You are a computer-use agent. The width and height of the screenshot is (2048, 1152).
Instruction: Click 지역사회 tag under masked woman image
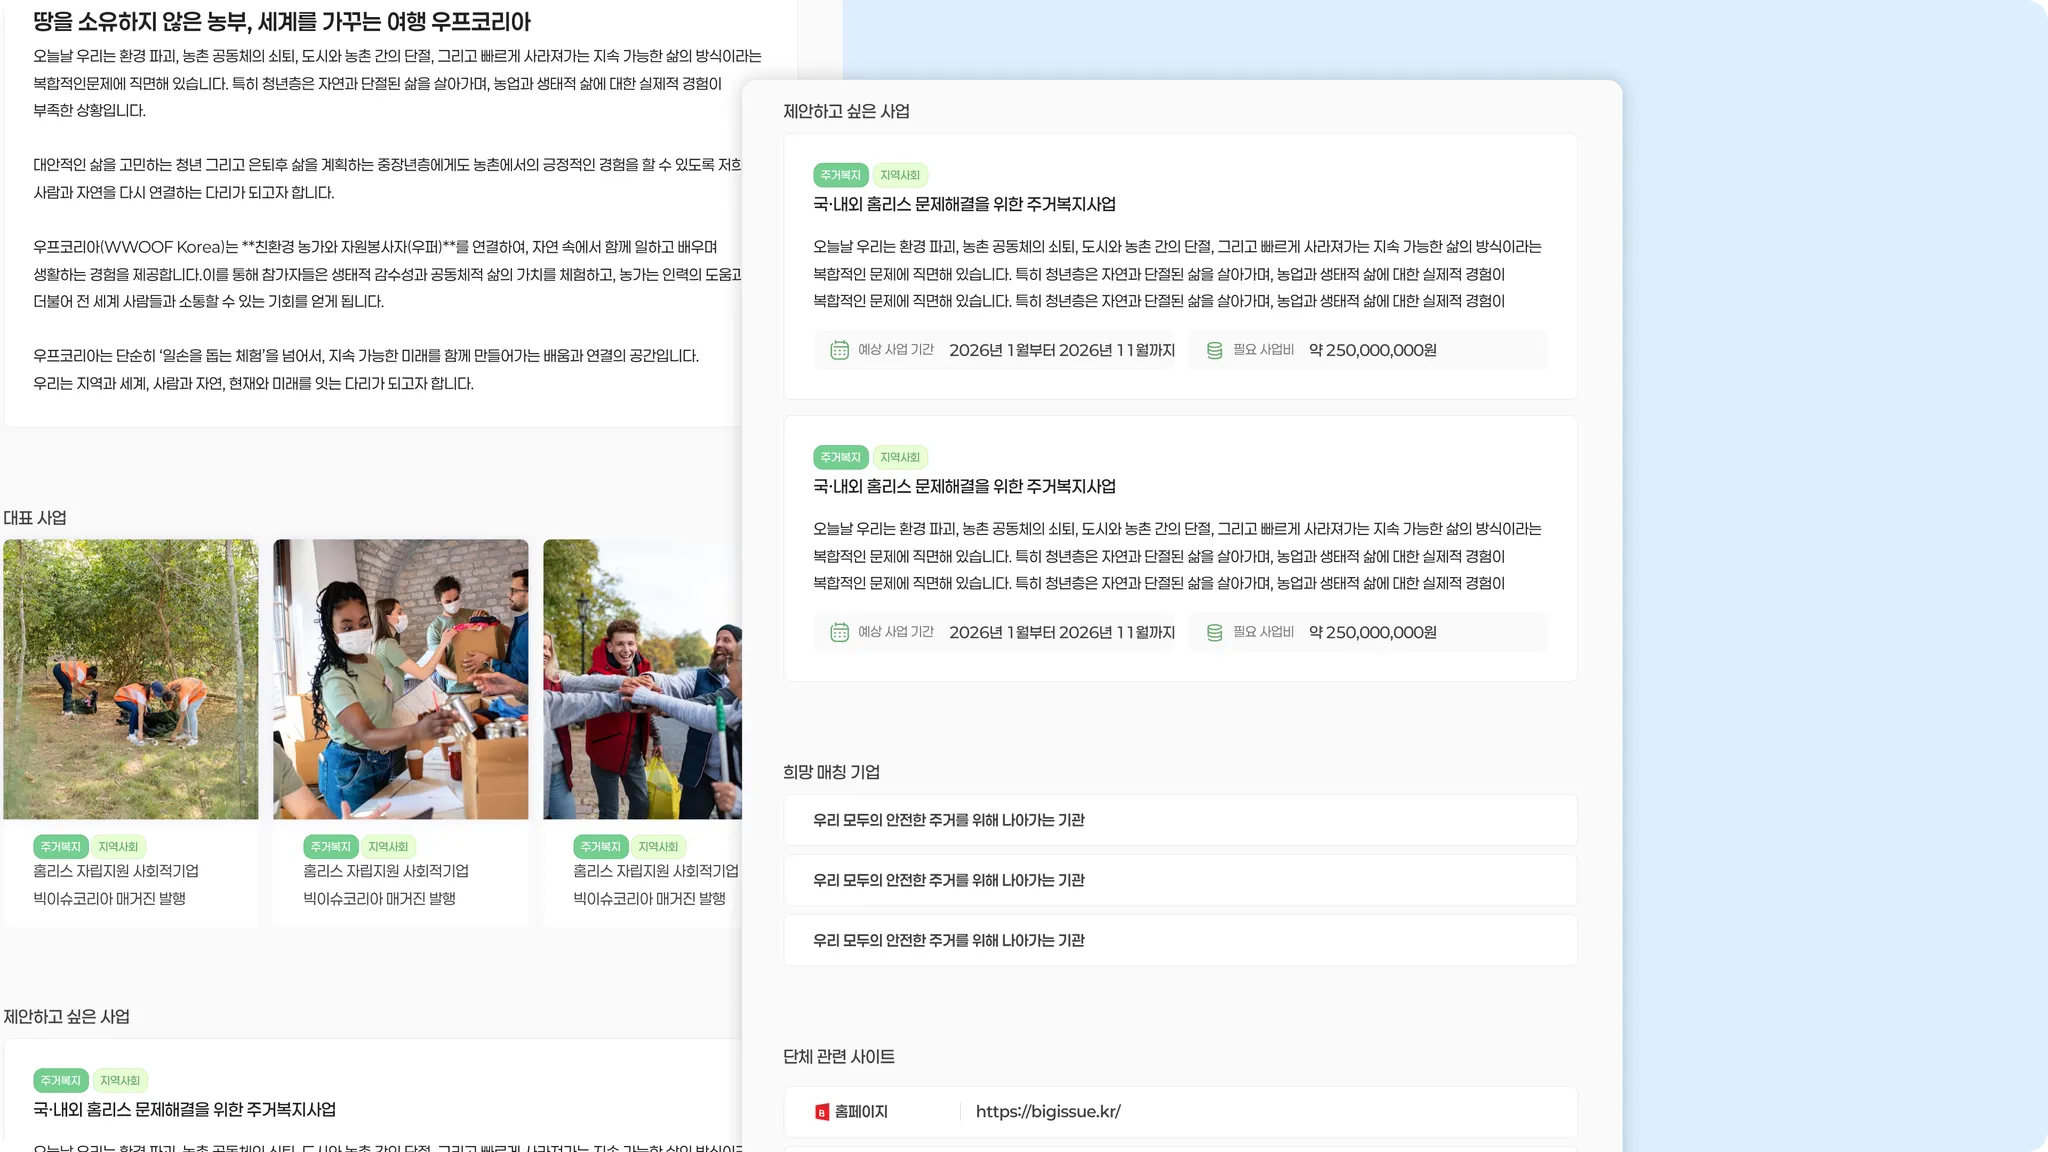tap(388, 847)
